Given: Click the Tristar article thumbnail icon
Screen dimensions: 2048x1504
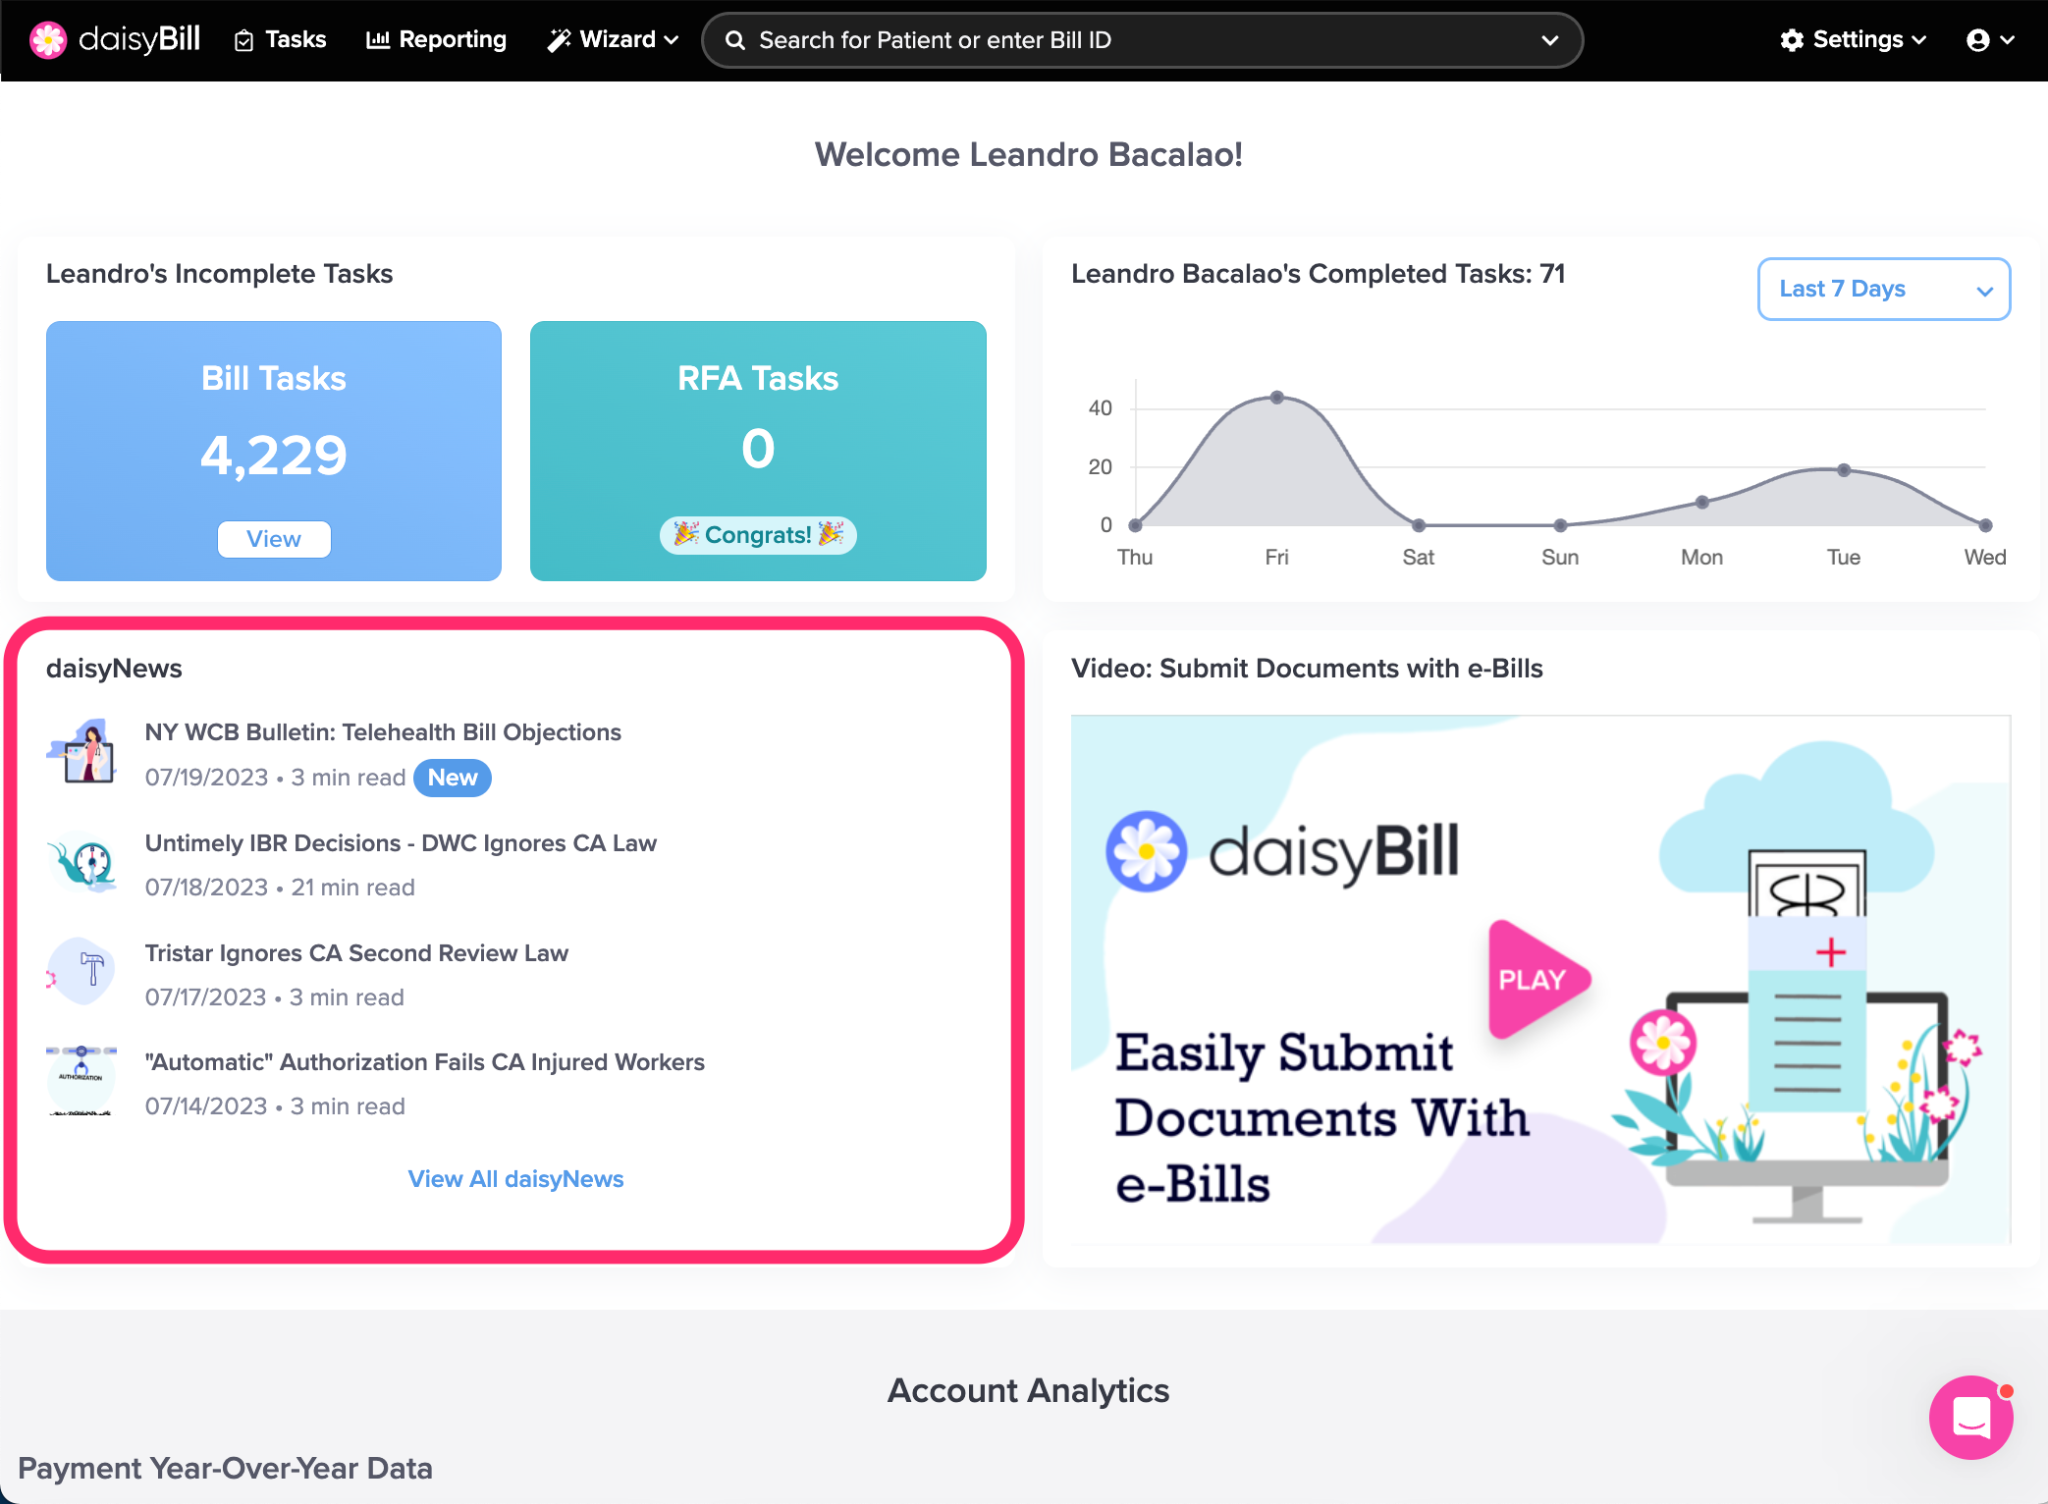Looking at the screenshot, I should (x=84, y=972).
